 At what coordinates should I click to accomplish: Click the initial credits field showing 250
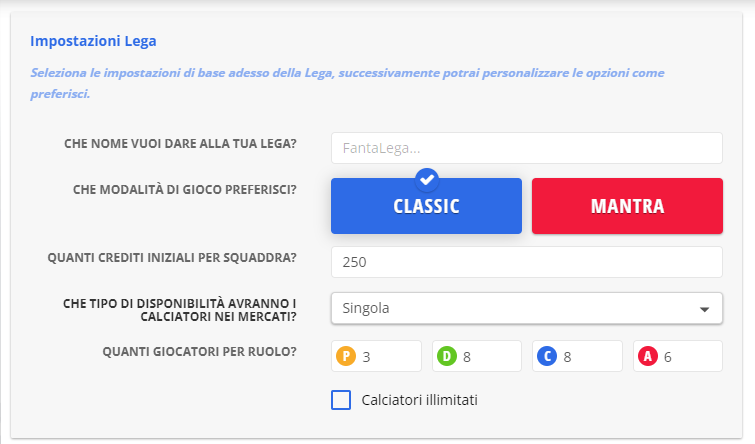526,262
